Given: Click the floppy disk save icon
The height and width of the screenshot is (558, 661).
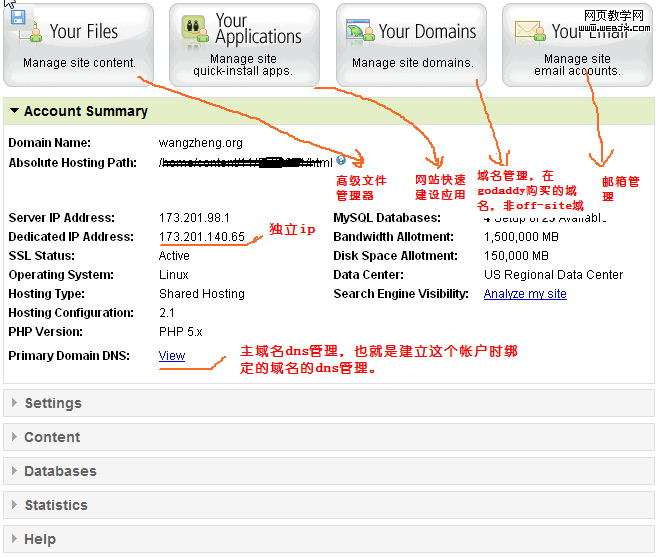Looking at the screenshot, I should point(18,15).
